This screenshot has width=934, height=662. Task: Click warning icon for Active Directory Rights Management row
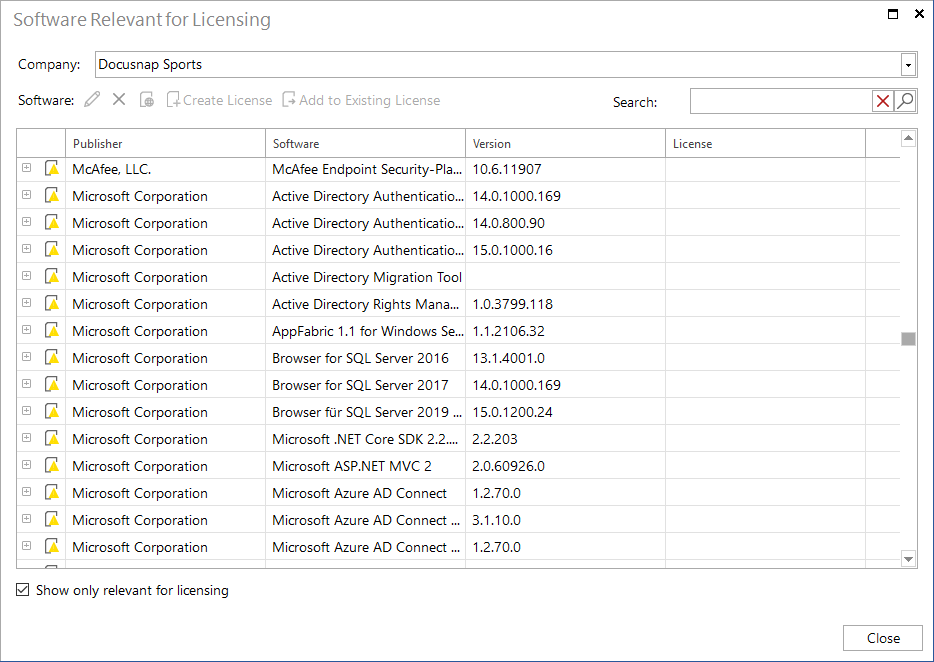(x=52, y=303)
